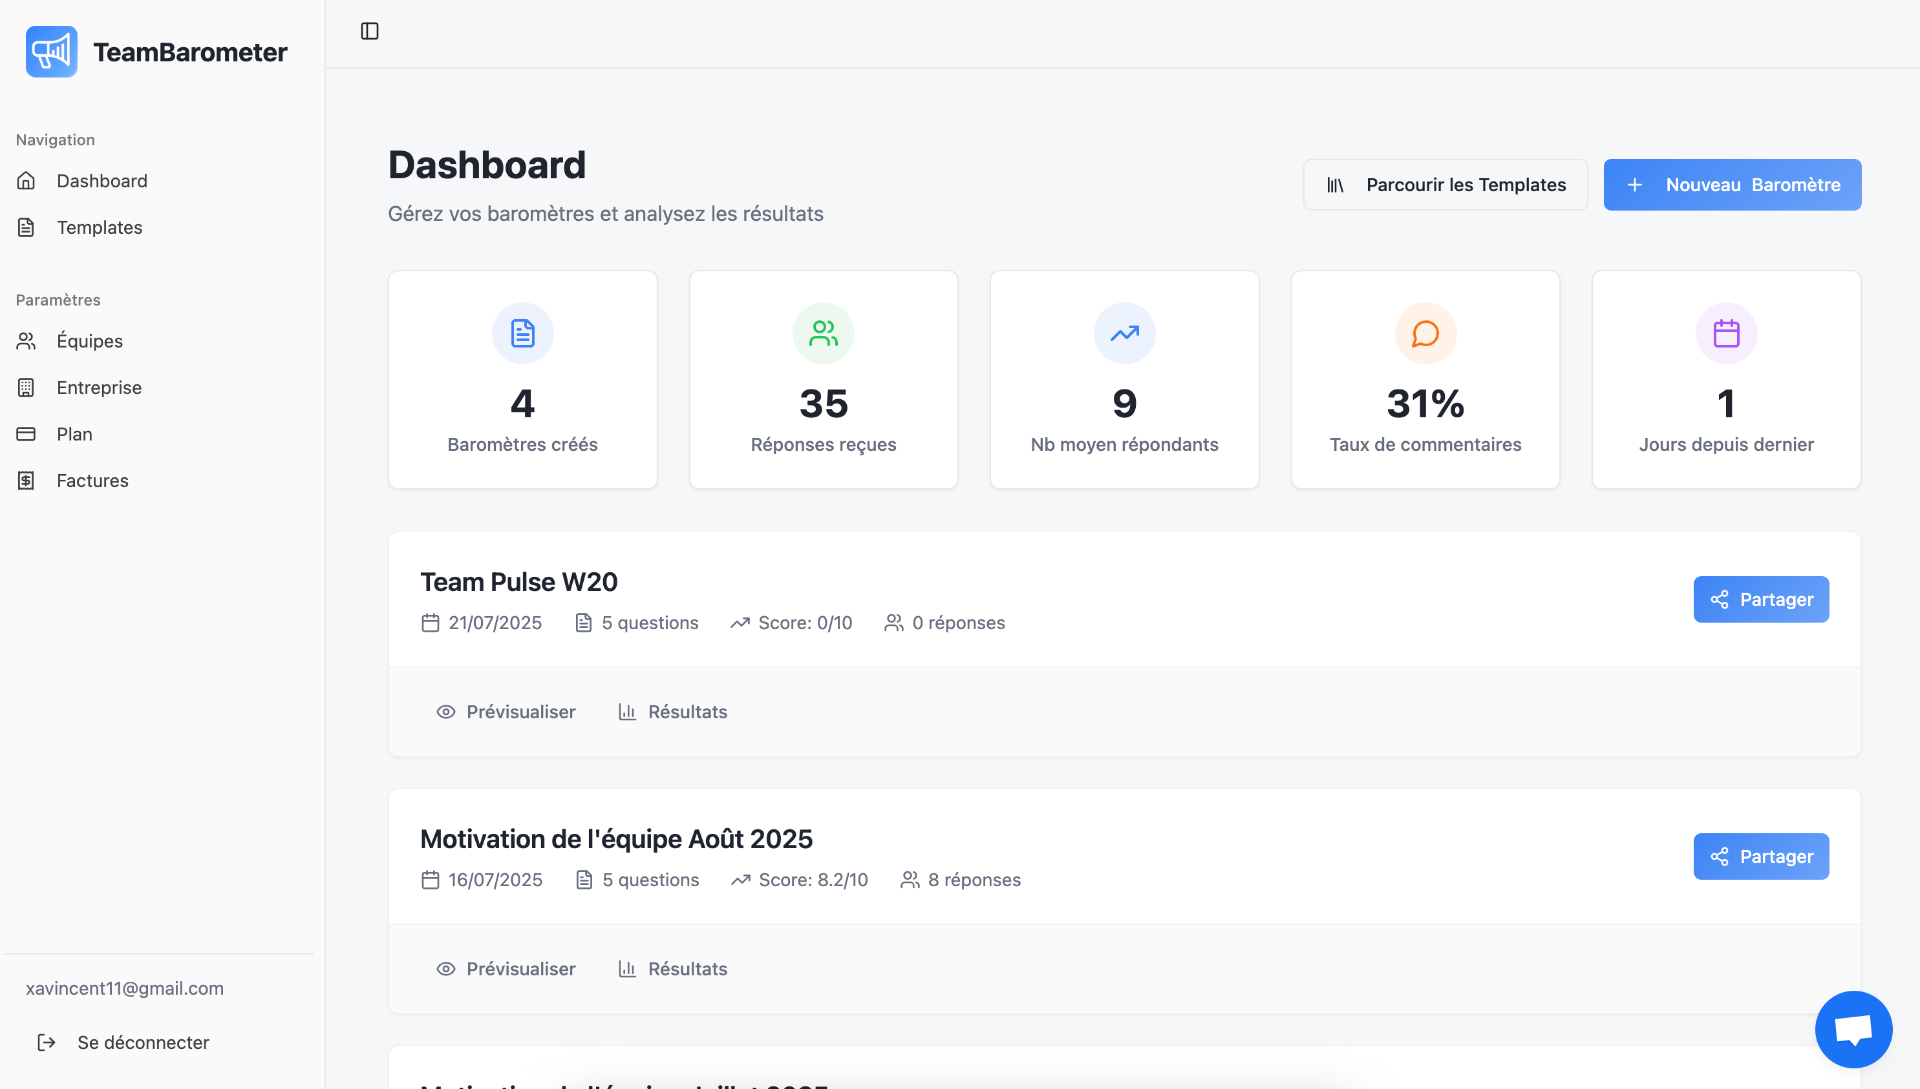The height and width of the screenshot is (1089, 1920).
Task: Open the chat support bubble
Action: pos(1853,1029)
